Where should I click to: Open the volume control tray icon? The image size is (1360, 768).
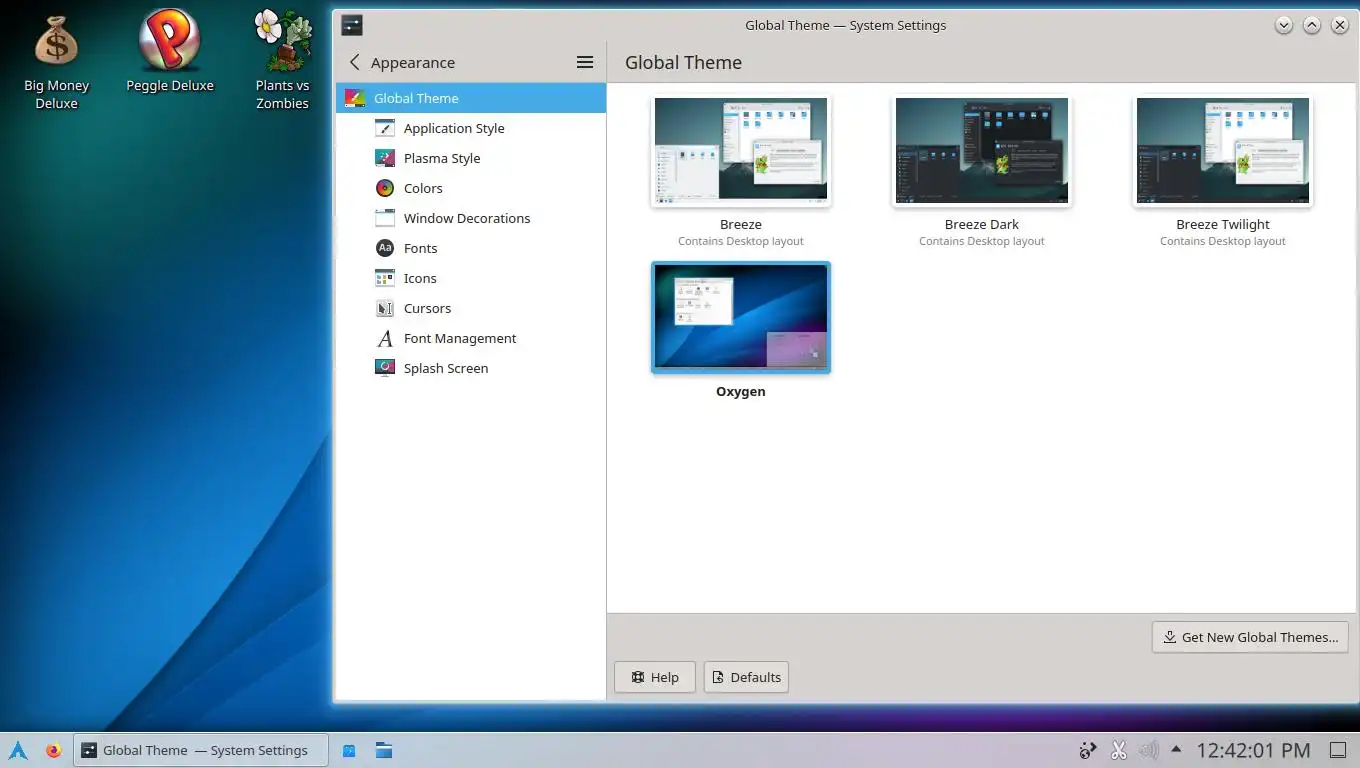click(x=1149, y=750)
